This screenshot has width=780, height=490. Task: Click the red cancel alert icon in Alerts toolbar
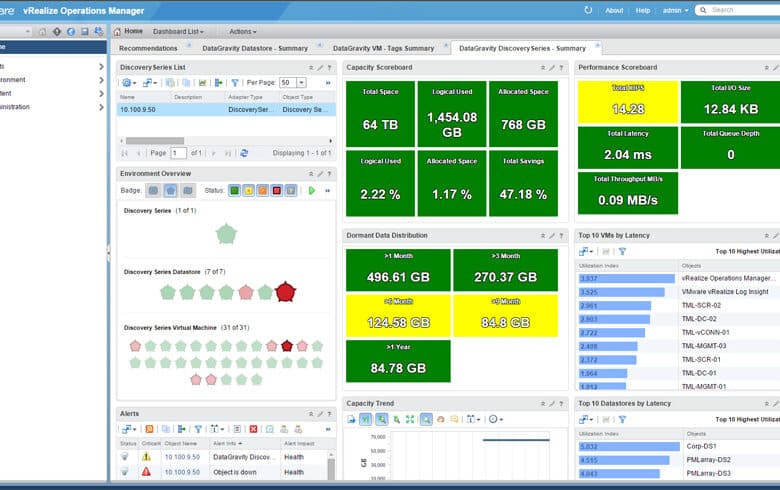253,429
